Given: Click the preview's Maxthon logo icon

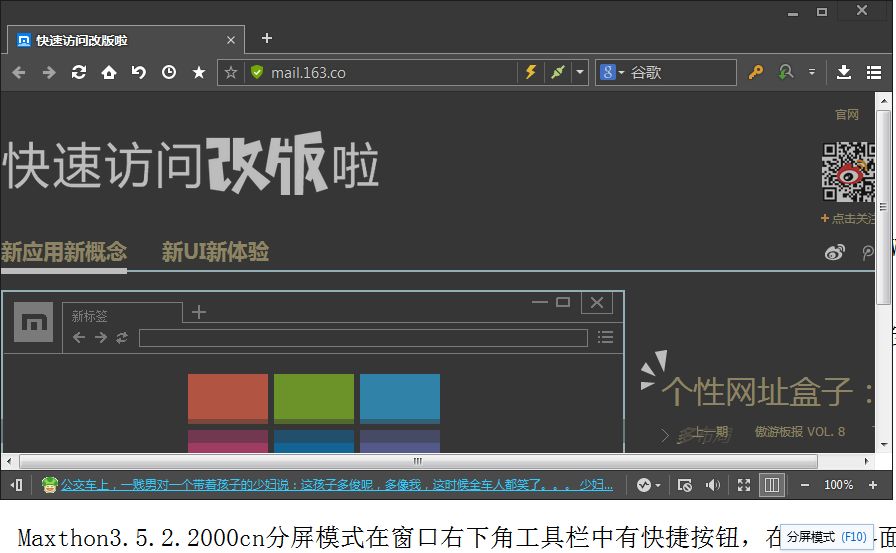Looking at the screenshot, I should tap(34, 323).
